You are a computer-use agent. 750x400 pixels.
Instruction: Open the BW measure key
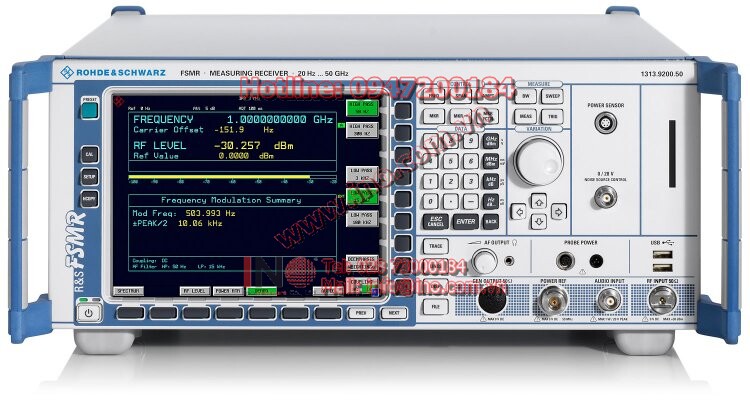526,96
